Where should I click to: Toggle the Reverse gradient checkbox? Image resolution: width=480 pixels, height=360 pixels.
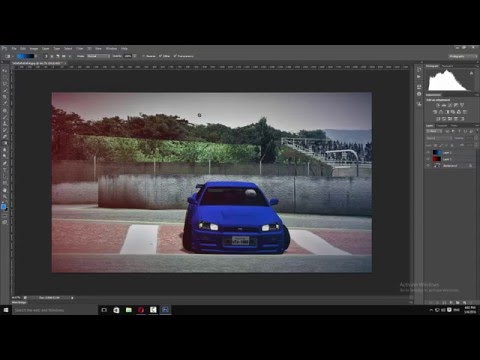click(x=144, y=56)
